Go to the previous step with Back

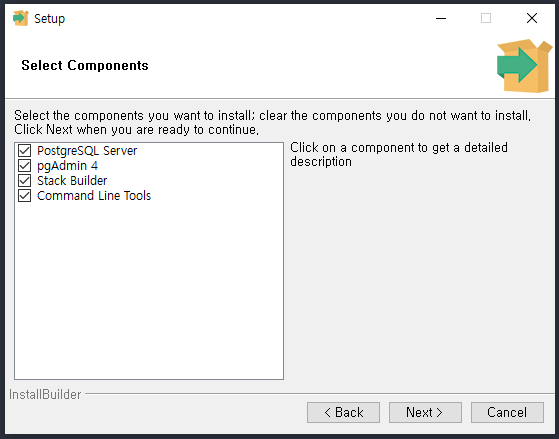tap(343, 413)
